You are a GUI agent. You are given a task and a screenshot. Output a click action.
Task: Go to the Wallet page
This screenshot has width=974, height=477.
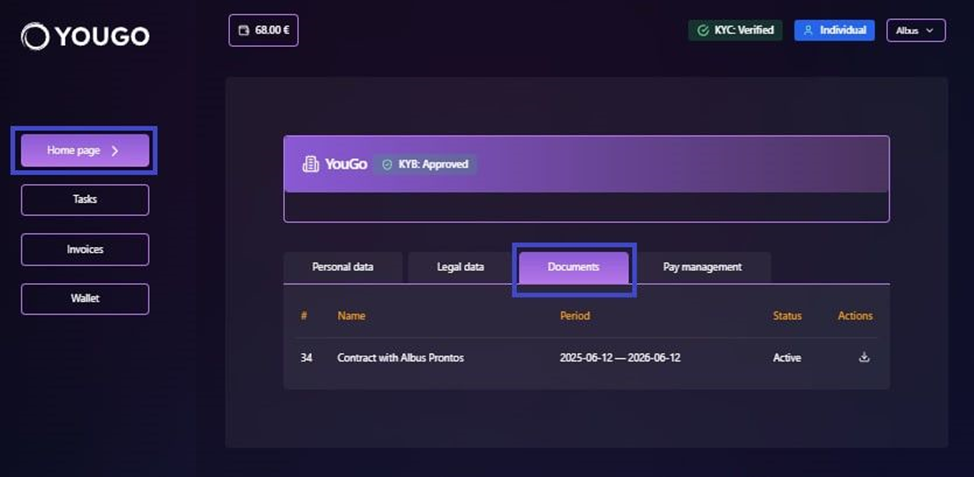click(x=85, y=299)
